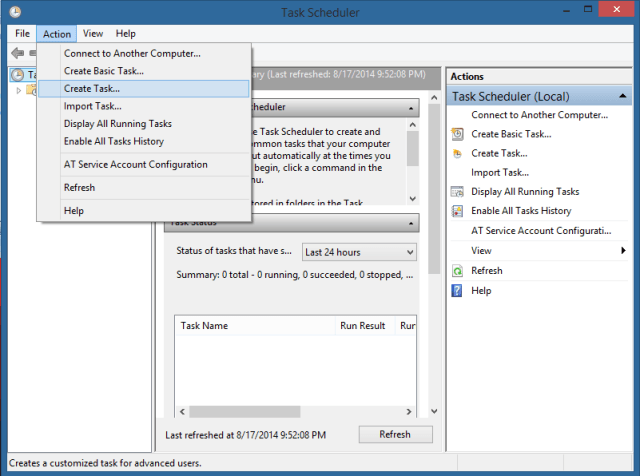640x476 pixels.
Task: Click AT Service Account Configuration in Actions pane
Action: pyautogui.click(x=541, y=231)
